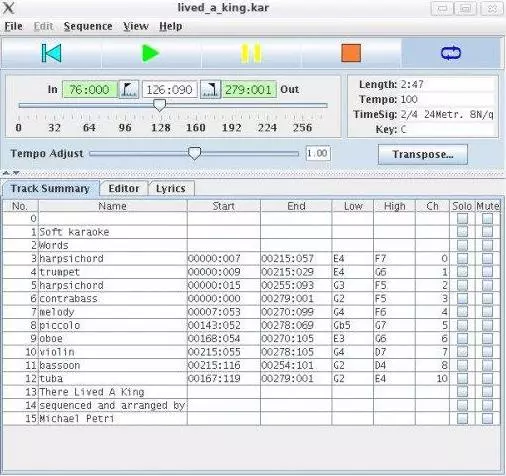Open the Editor tab
Viewport: 506px width, 476px height.
pos(124,189)
